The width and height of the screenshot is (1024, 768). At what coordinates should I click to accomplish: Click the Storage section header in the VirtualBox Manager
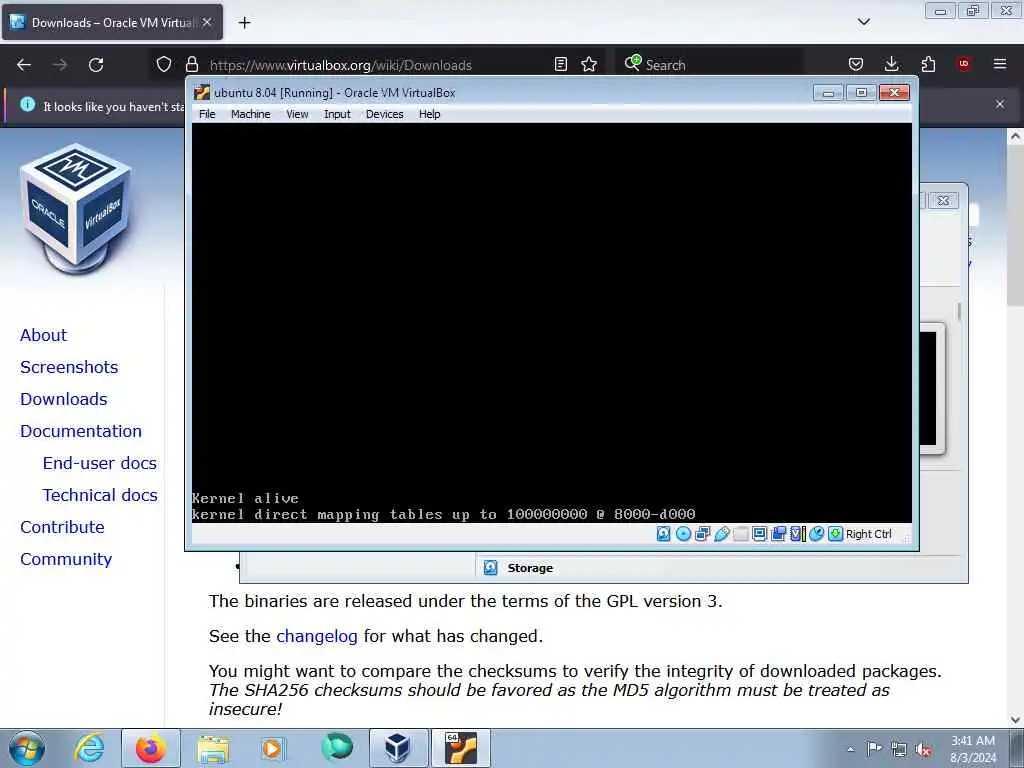coord(530,568)
